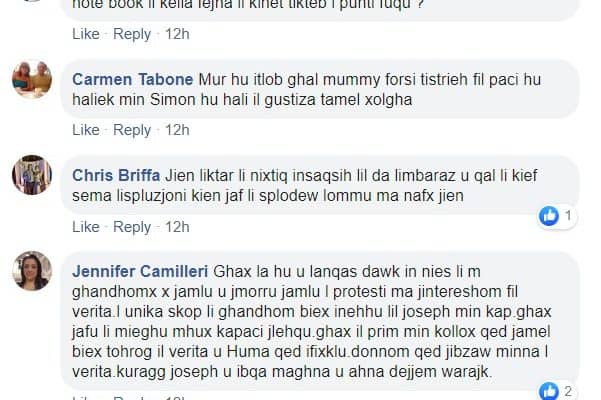Open Carmen Tabone's profile picture
The image size is (601, 400).
tap(31, 79)
